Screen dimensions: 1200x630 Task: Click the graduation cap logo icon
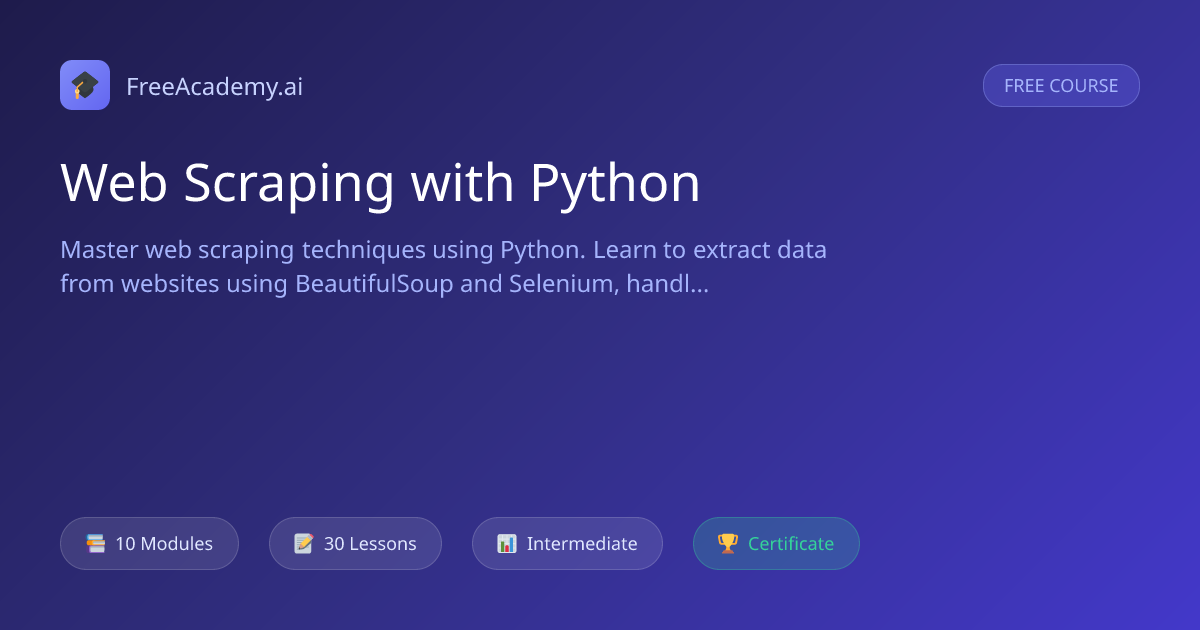(x=85, y=85)
